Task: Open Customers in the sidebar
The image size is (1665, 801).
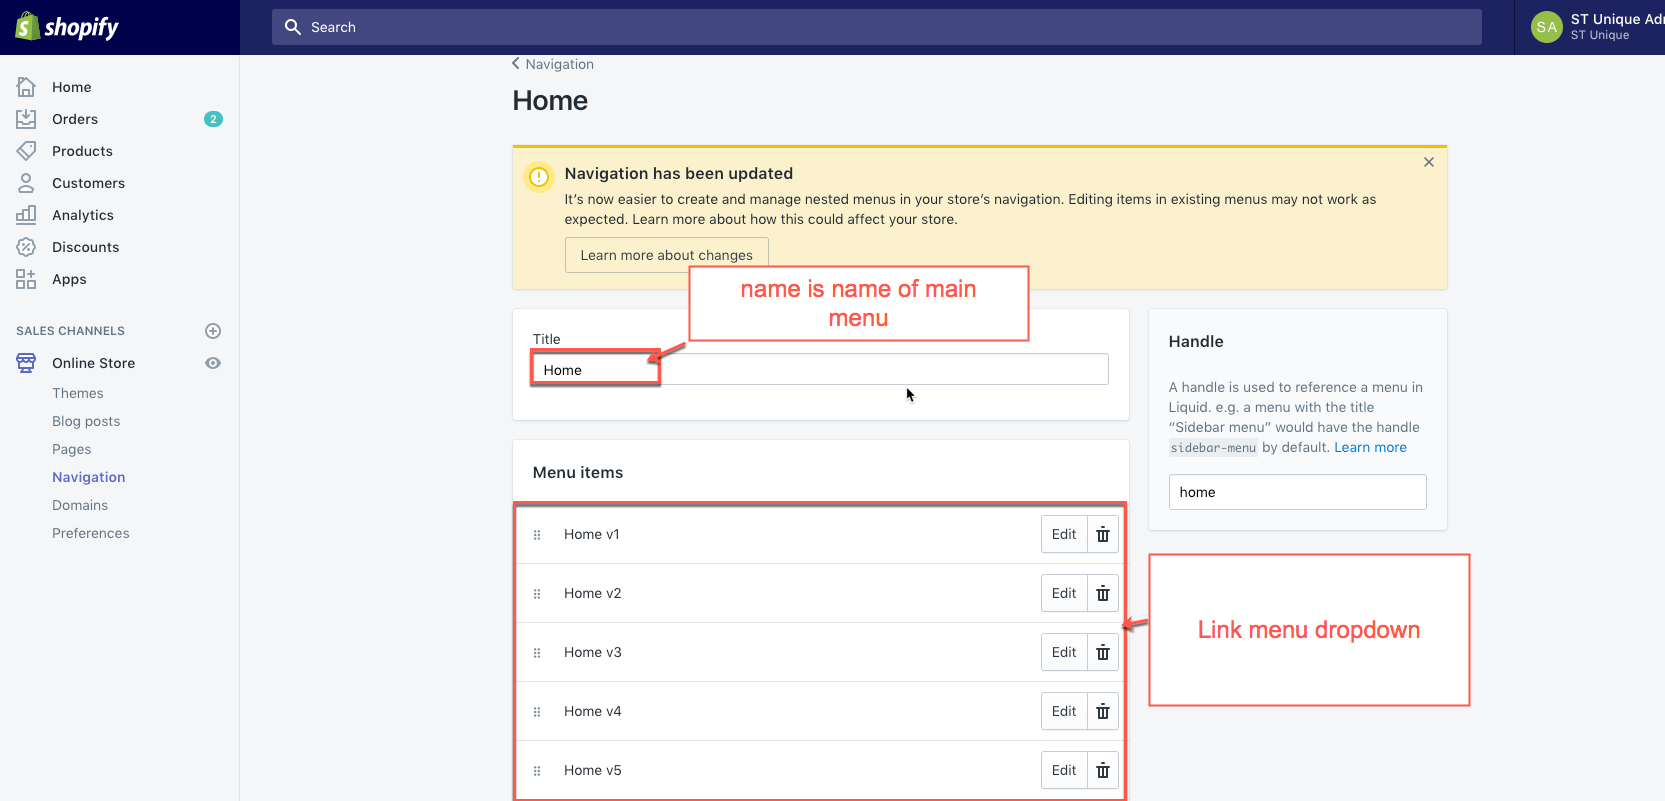Action: click(88, 183)
